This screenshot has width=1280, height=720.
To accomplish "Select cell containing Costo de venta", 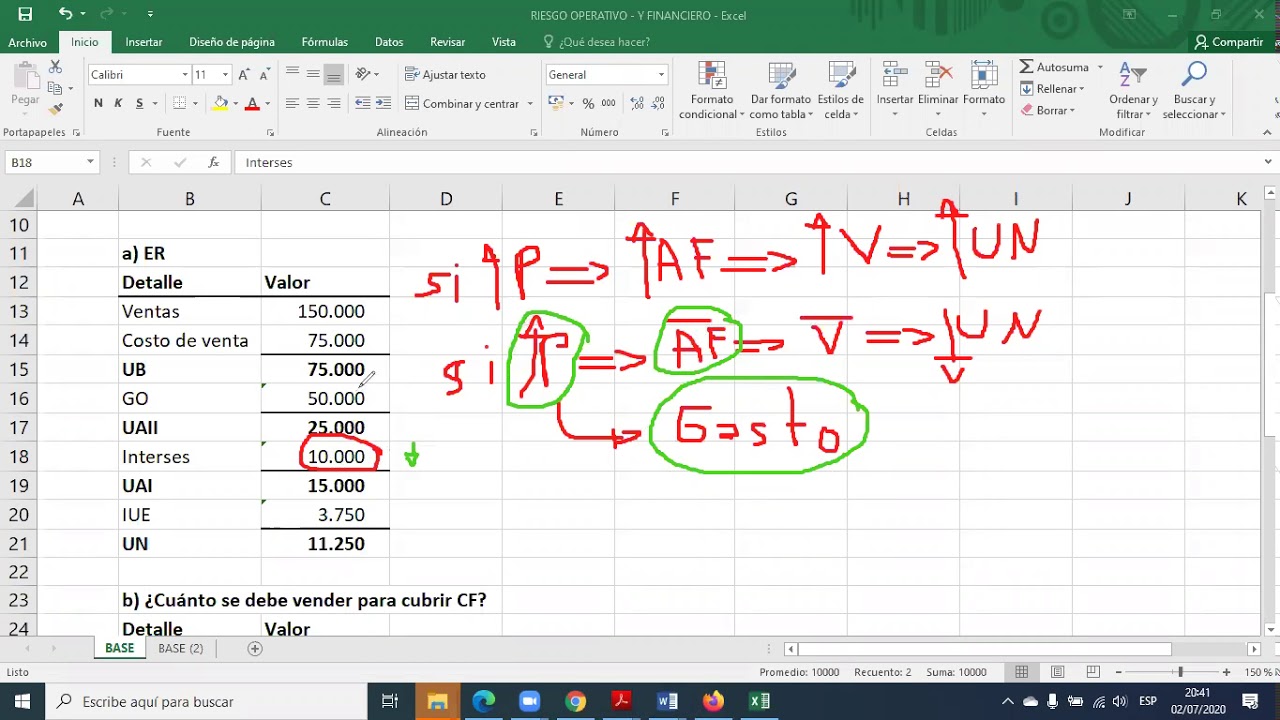I will 190,341.
